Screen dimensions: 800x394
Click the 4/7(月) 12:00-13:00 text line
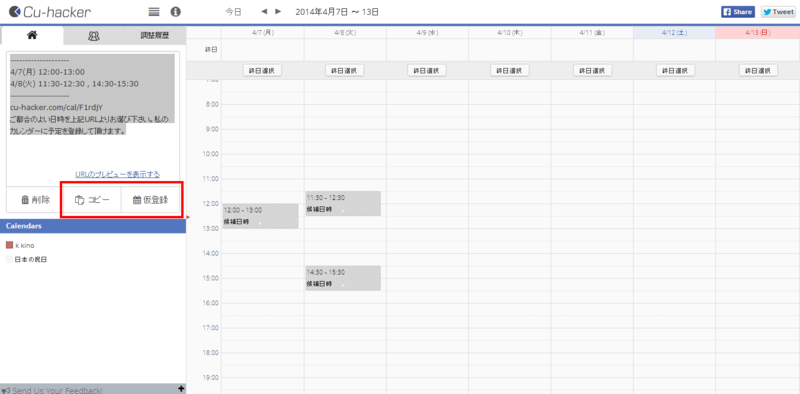(47, 72)
